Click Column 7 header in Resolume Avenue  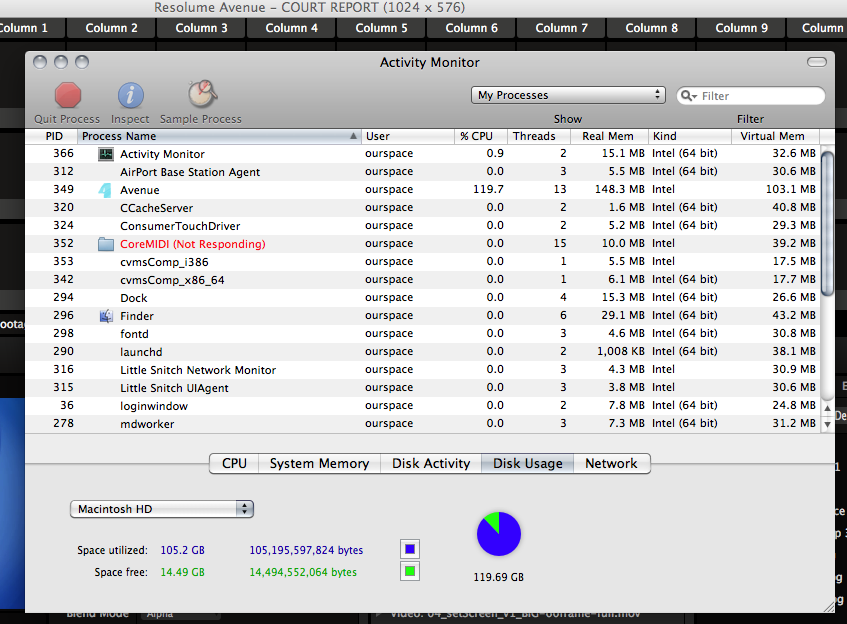click(561, 28)
